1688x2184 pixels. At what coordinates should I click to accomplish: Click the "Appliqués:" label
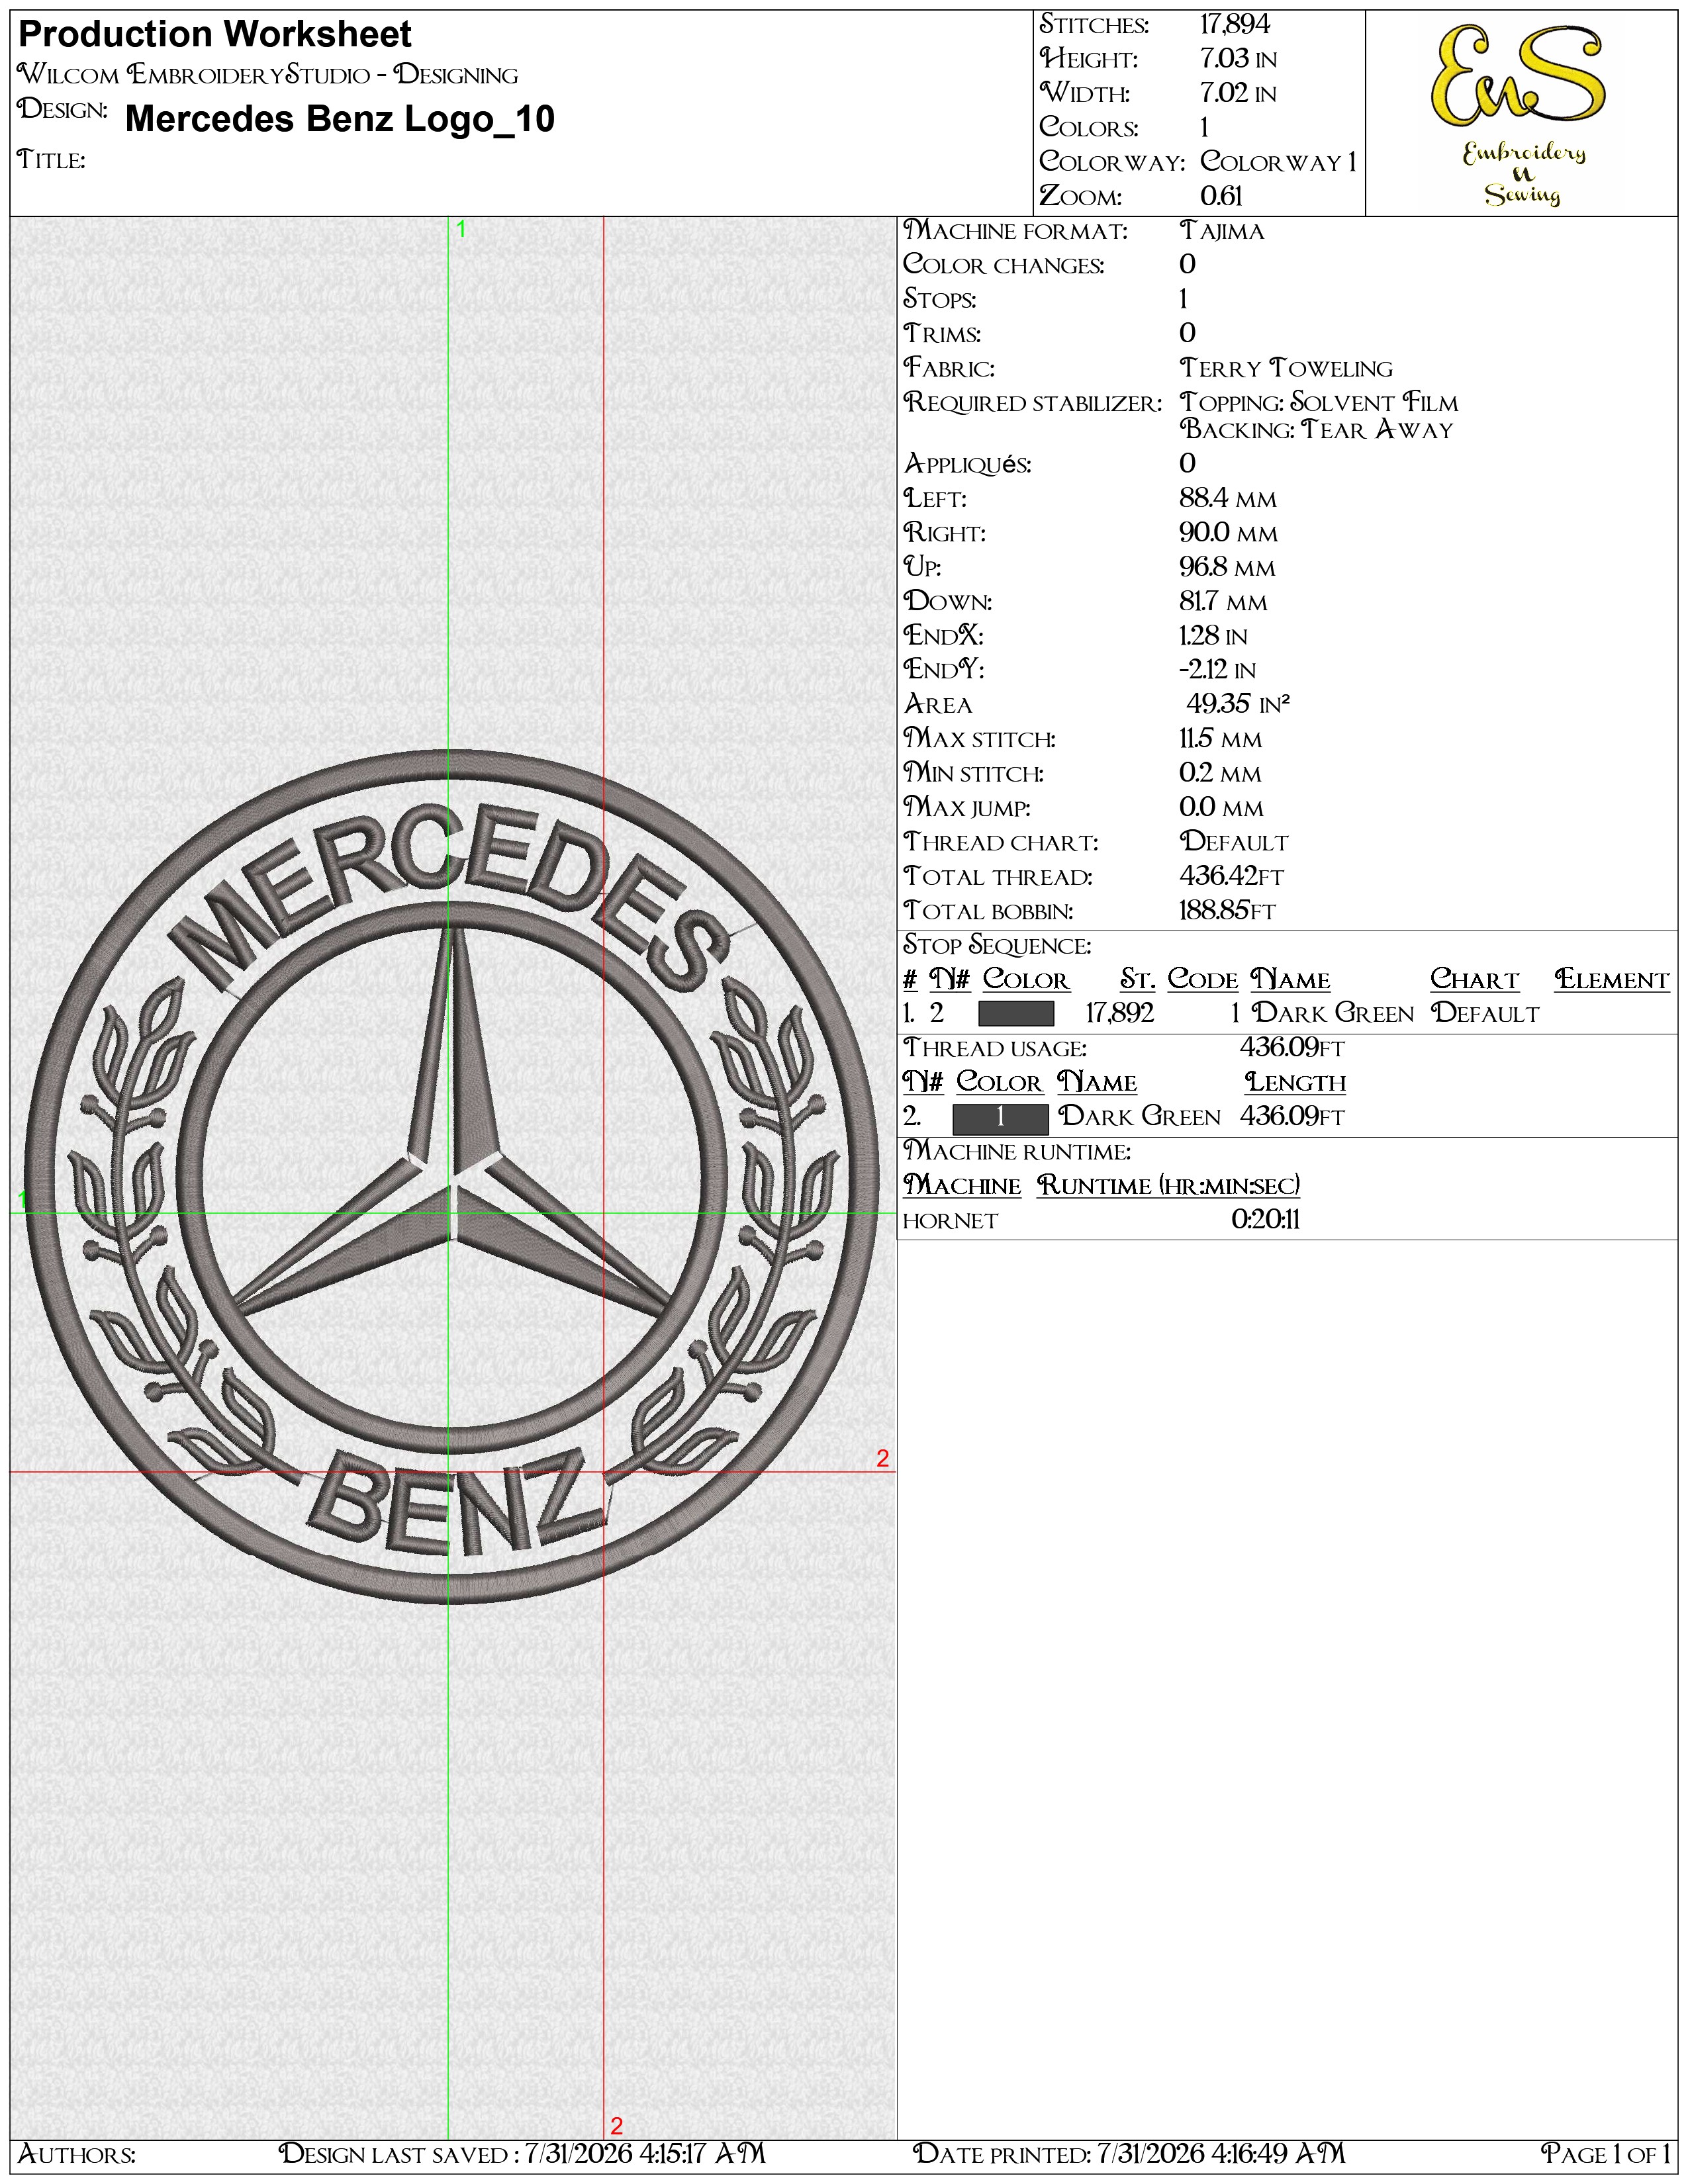[x=967, y=464]
